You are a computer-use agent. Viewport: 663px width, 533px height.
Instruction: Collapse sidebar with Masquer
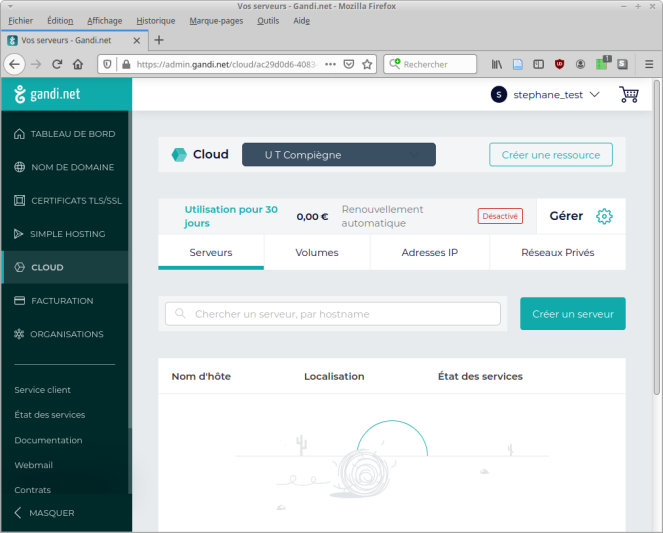click(x=44, y=513)
